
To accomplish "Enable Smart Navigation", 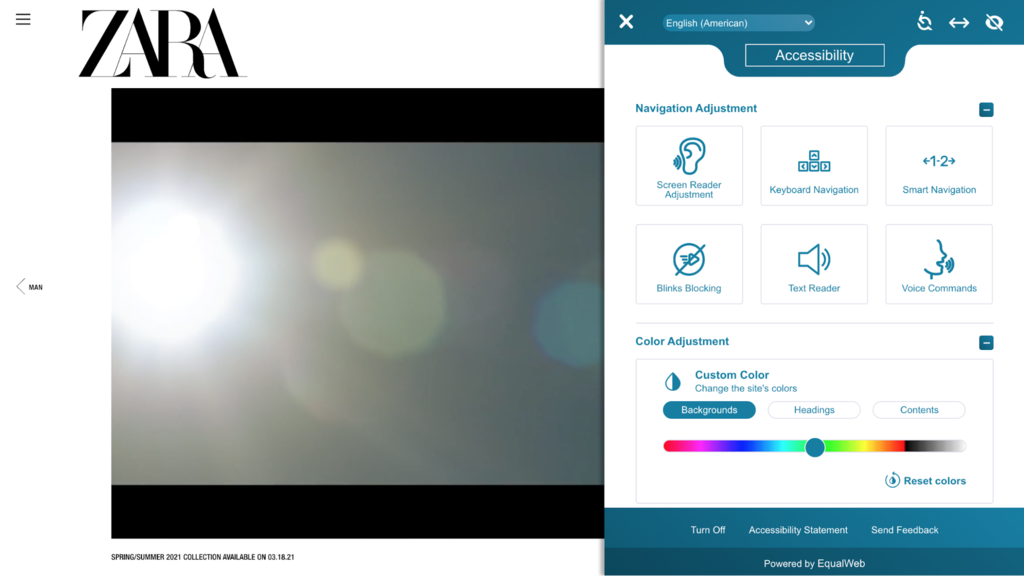I will pos(938,165).
